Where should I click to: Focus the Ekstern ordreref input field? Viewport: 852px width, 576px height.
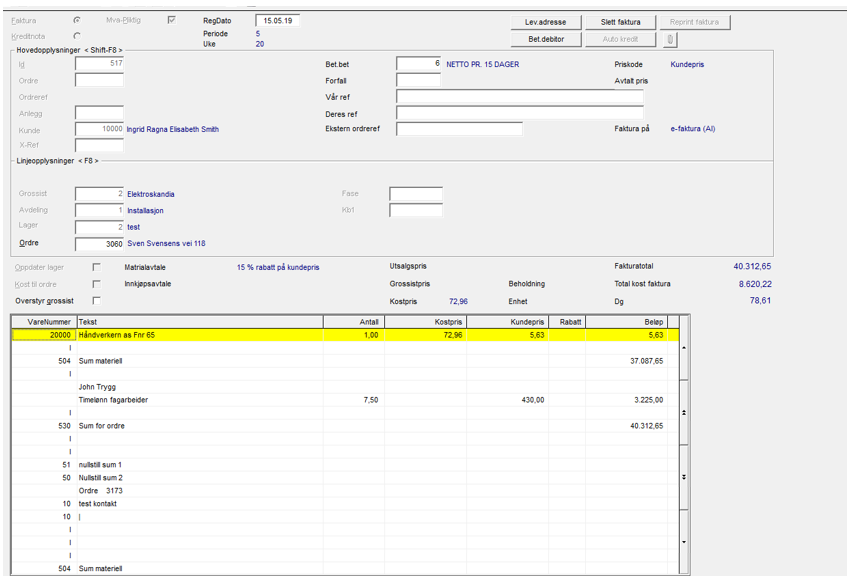(x=459, y=129)
